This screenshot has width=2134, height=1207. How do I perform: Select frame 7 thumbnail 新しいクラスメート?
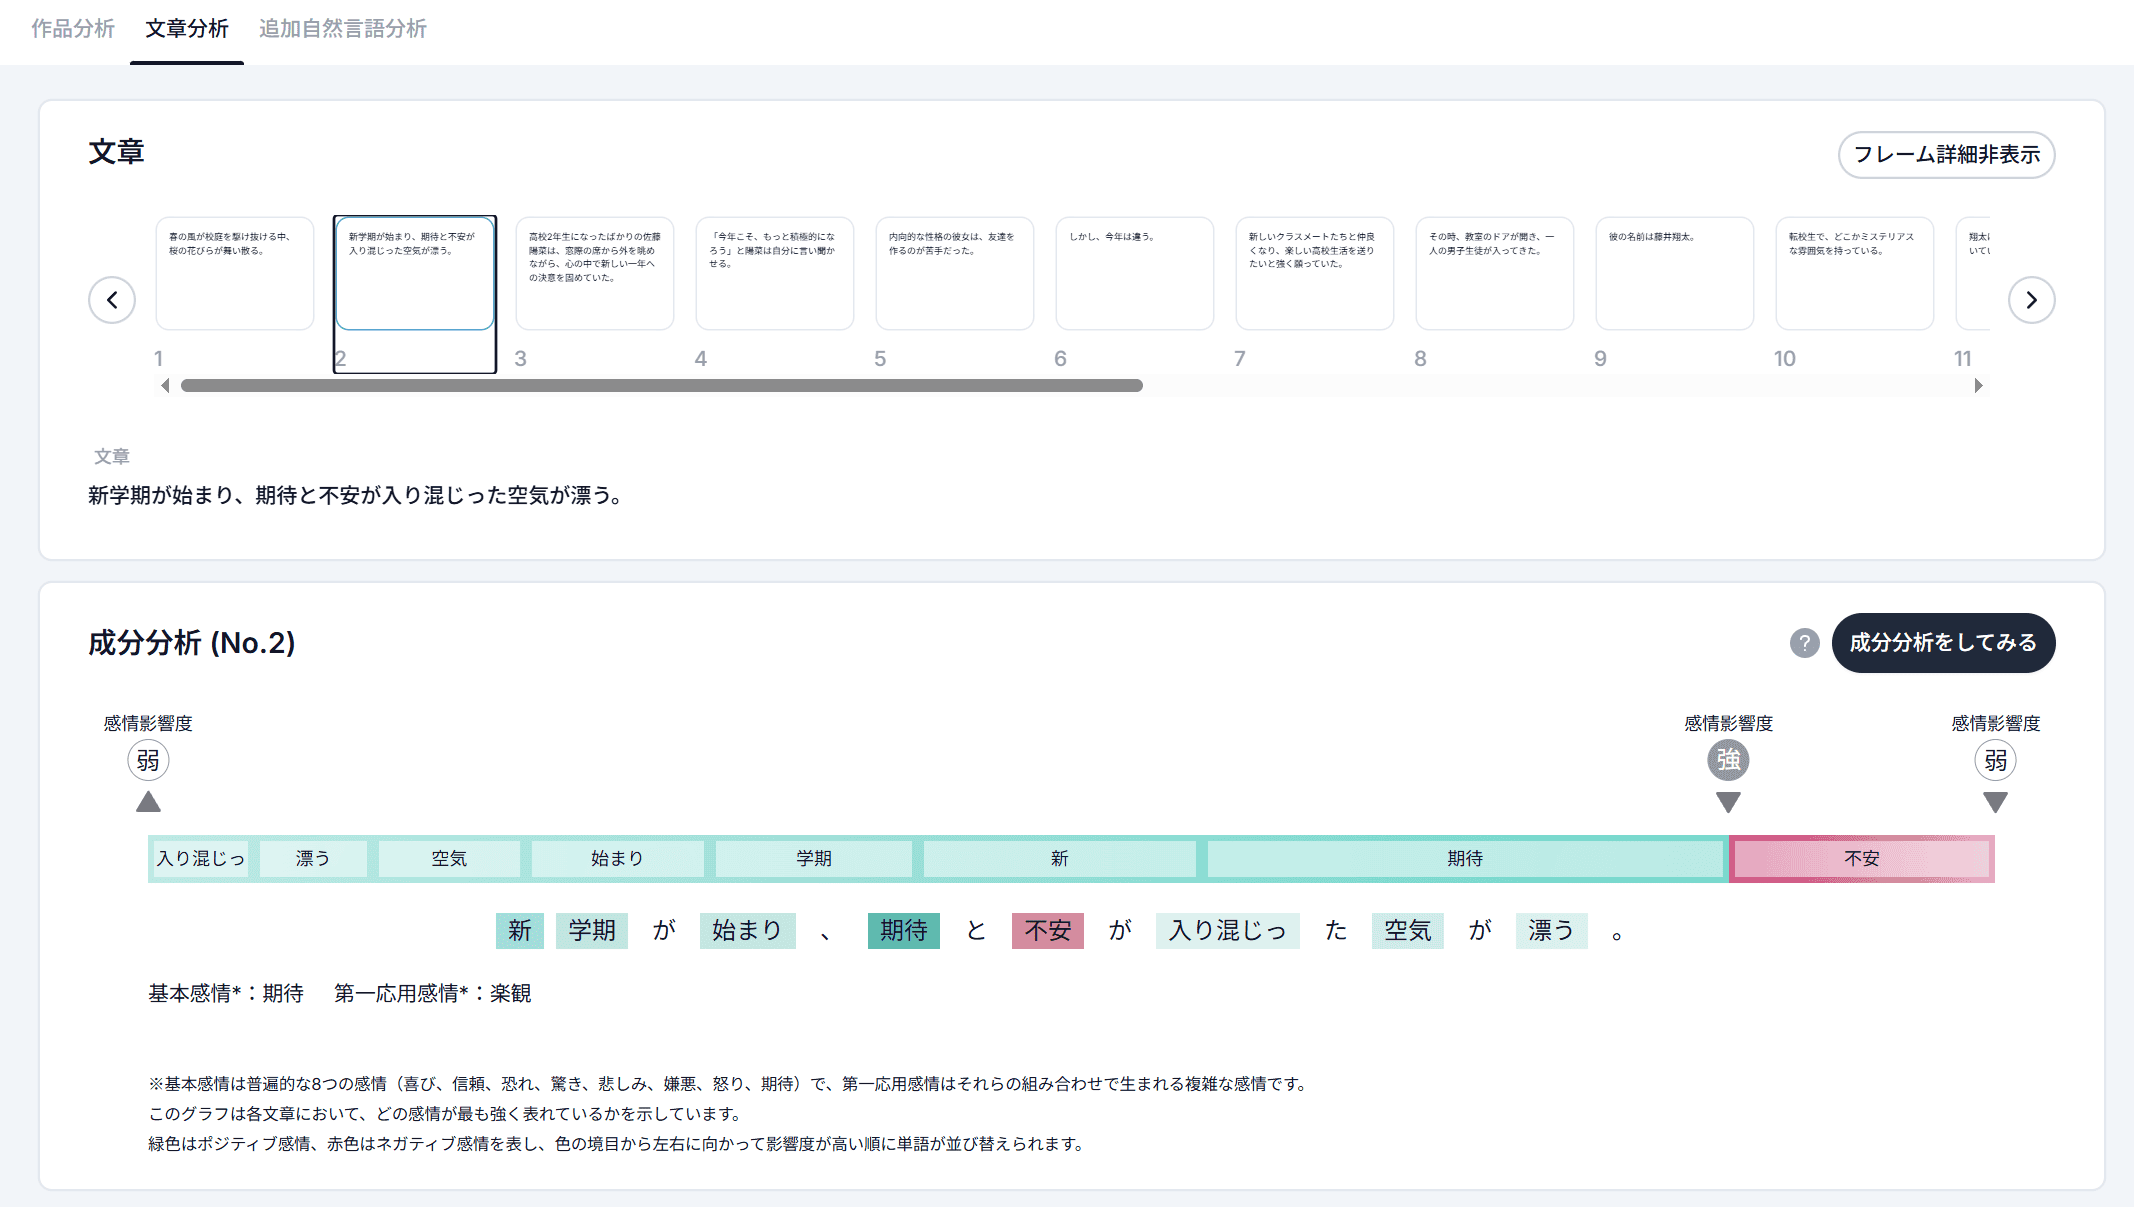click(1315, 274)
